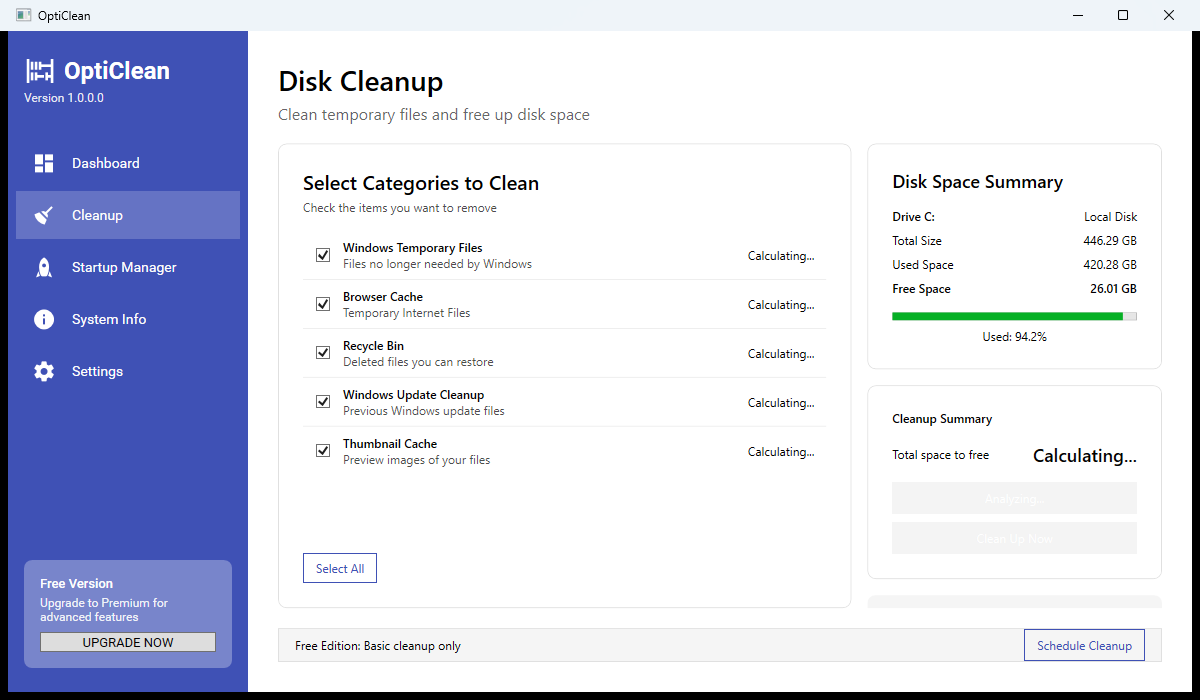Go to Startup Manager
Viewport: 1200px width, 700px height.
[x=128, y=267]
